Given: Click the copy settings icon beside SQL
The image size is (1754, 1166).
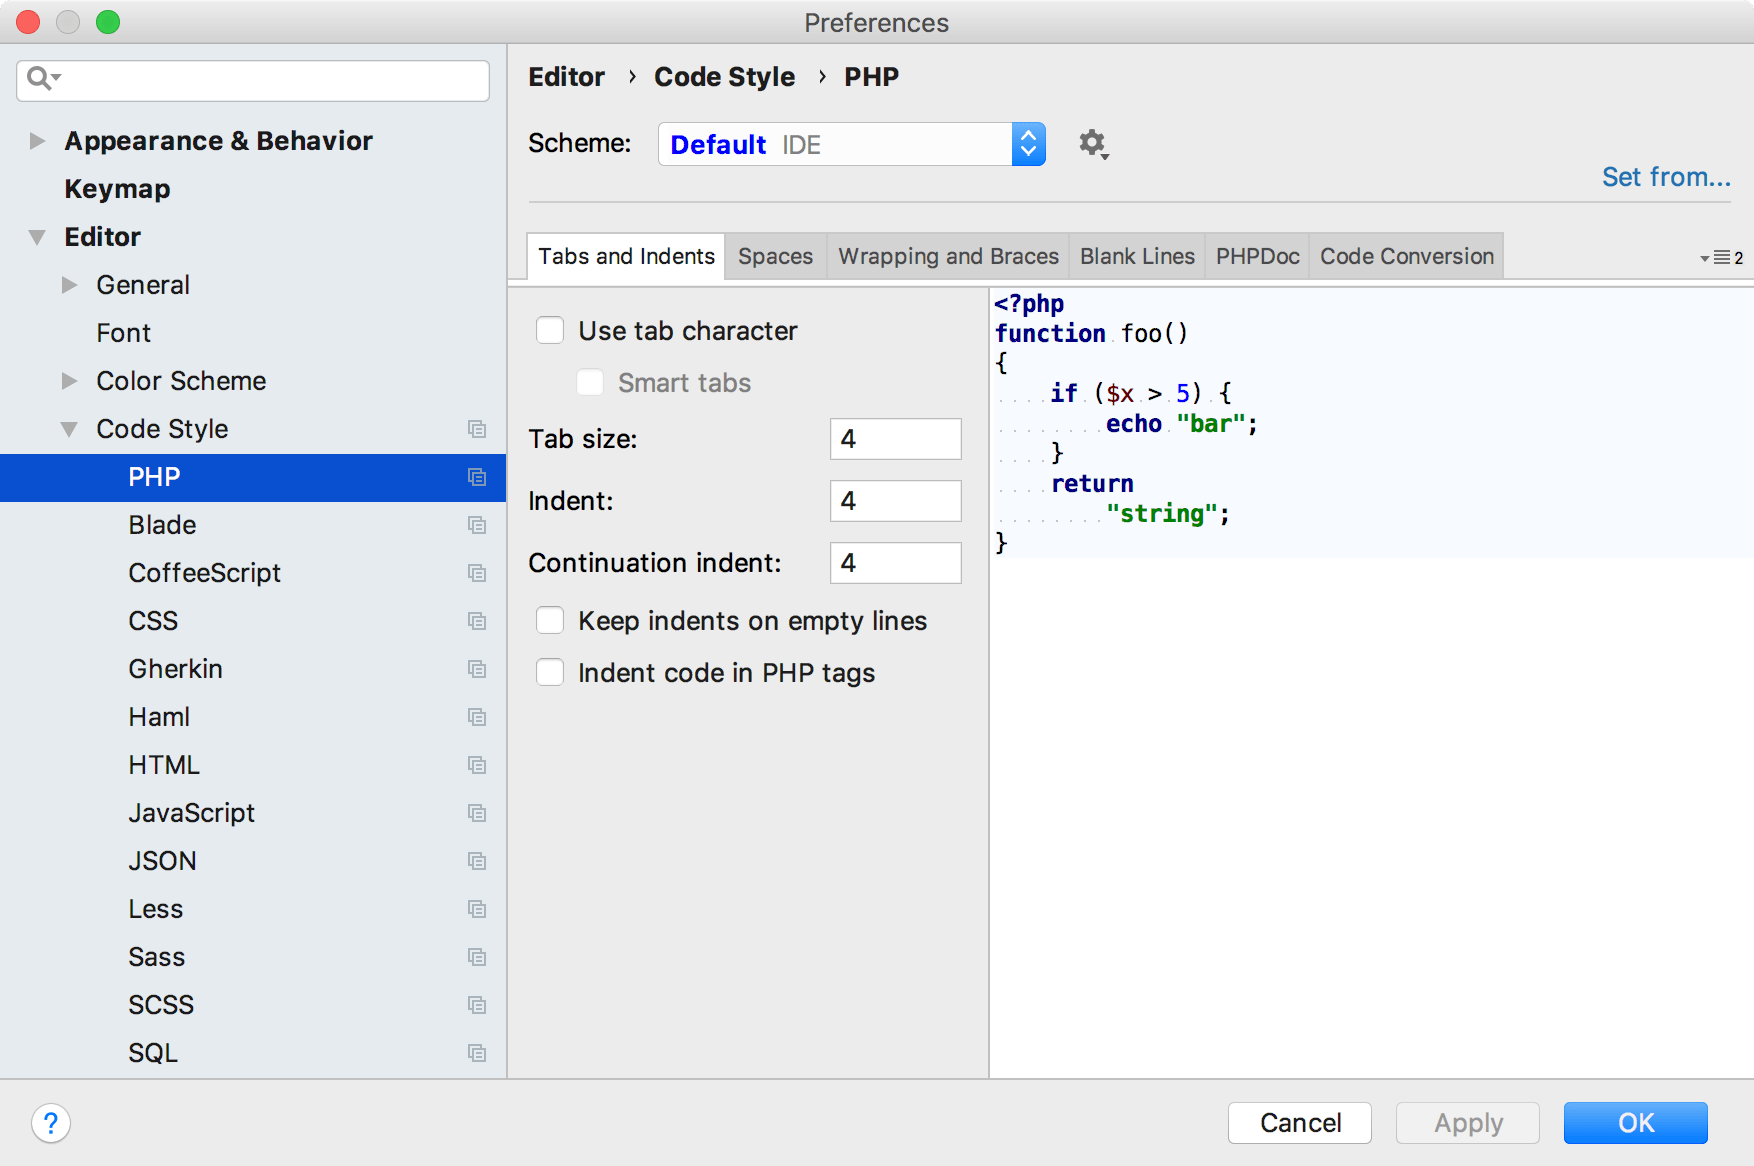Looking at the screenshot, I should coord(477,1052).
